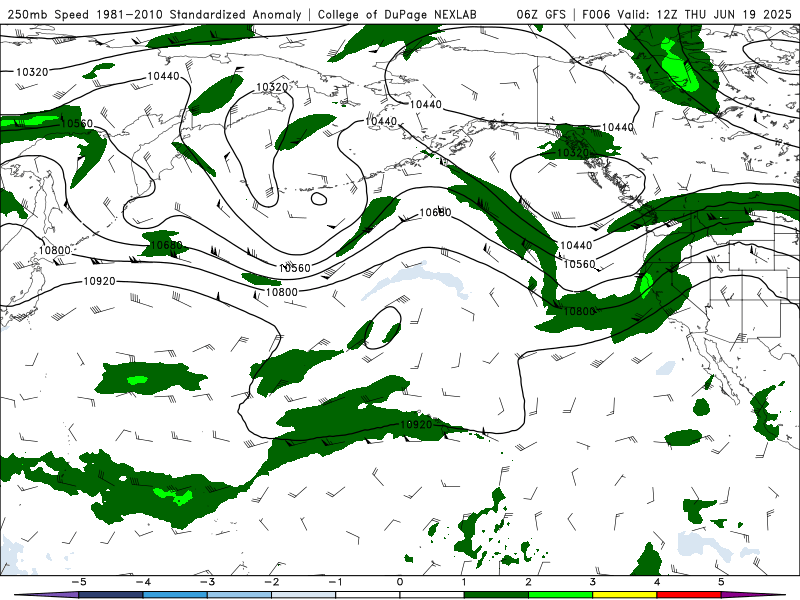Click the dark green legend segment between 1 and 2
This screenshot has width=800, height=600.
tap(496, 595)
